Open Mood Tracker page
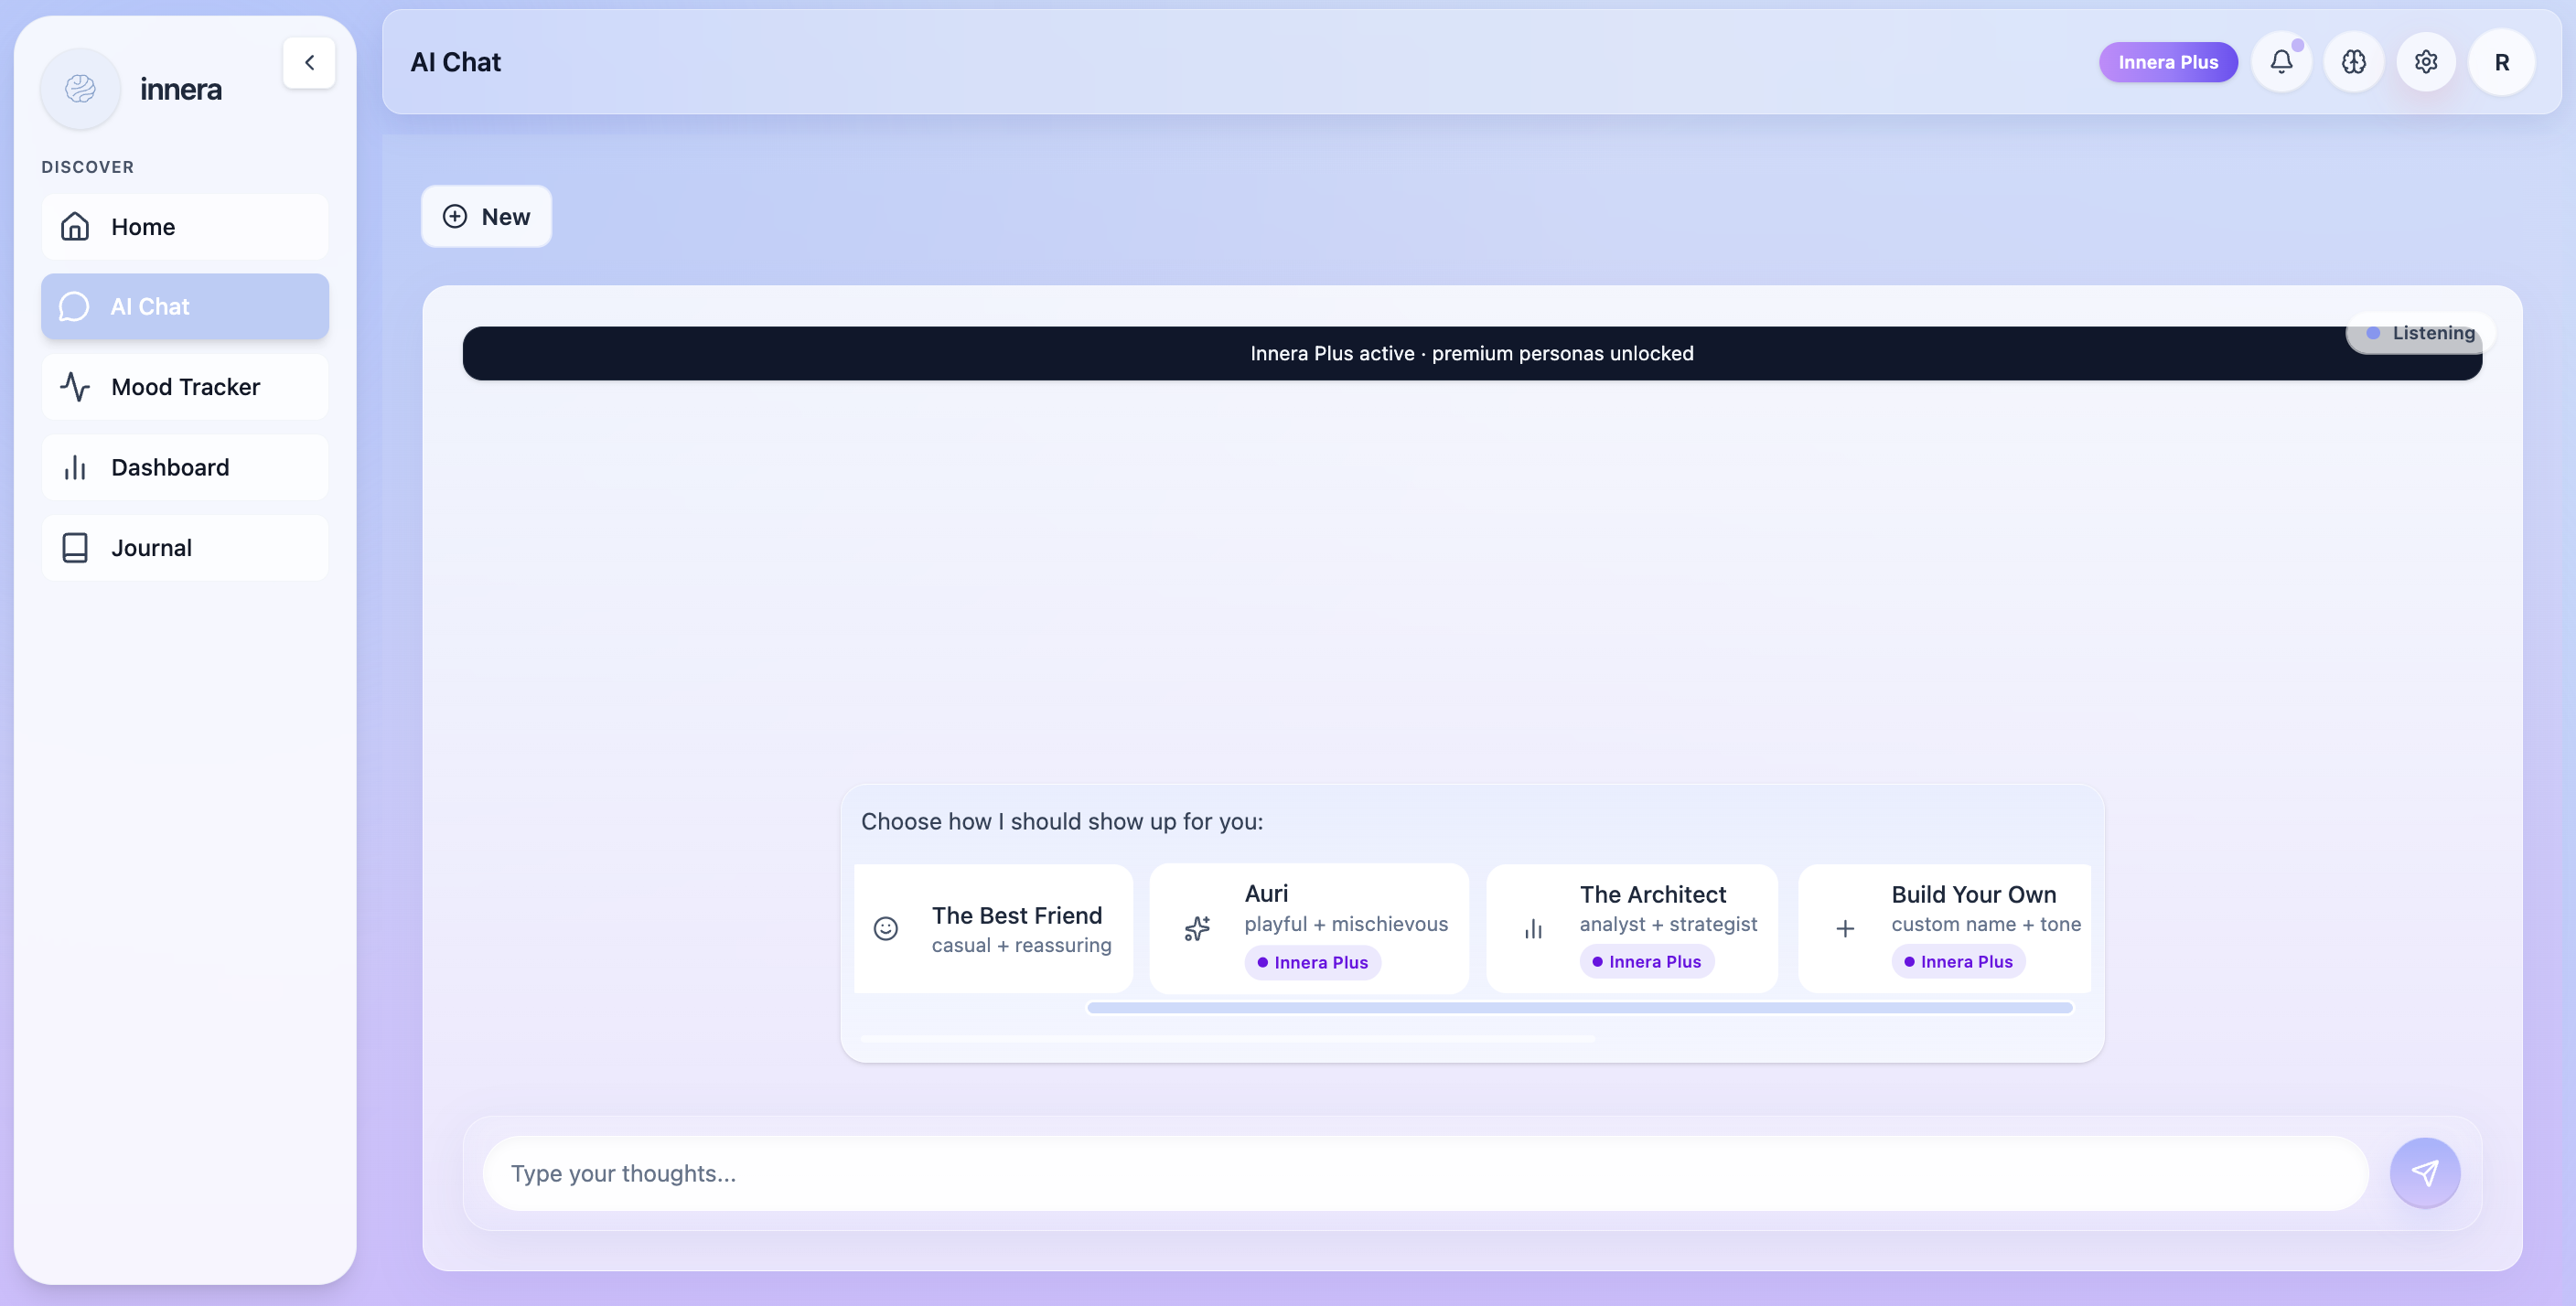This screenshot has height=1306, width=2576. (x=185, y=387)
